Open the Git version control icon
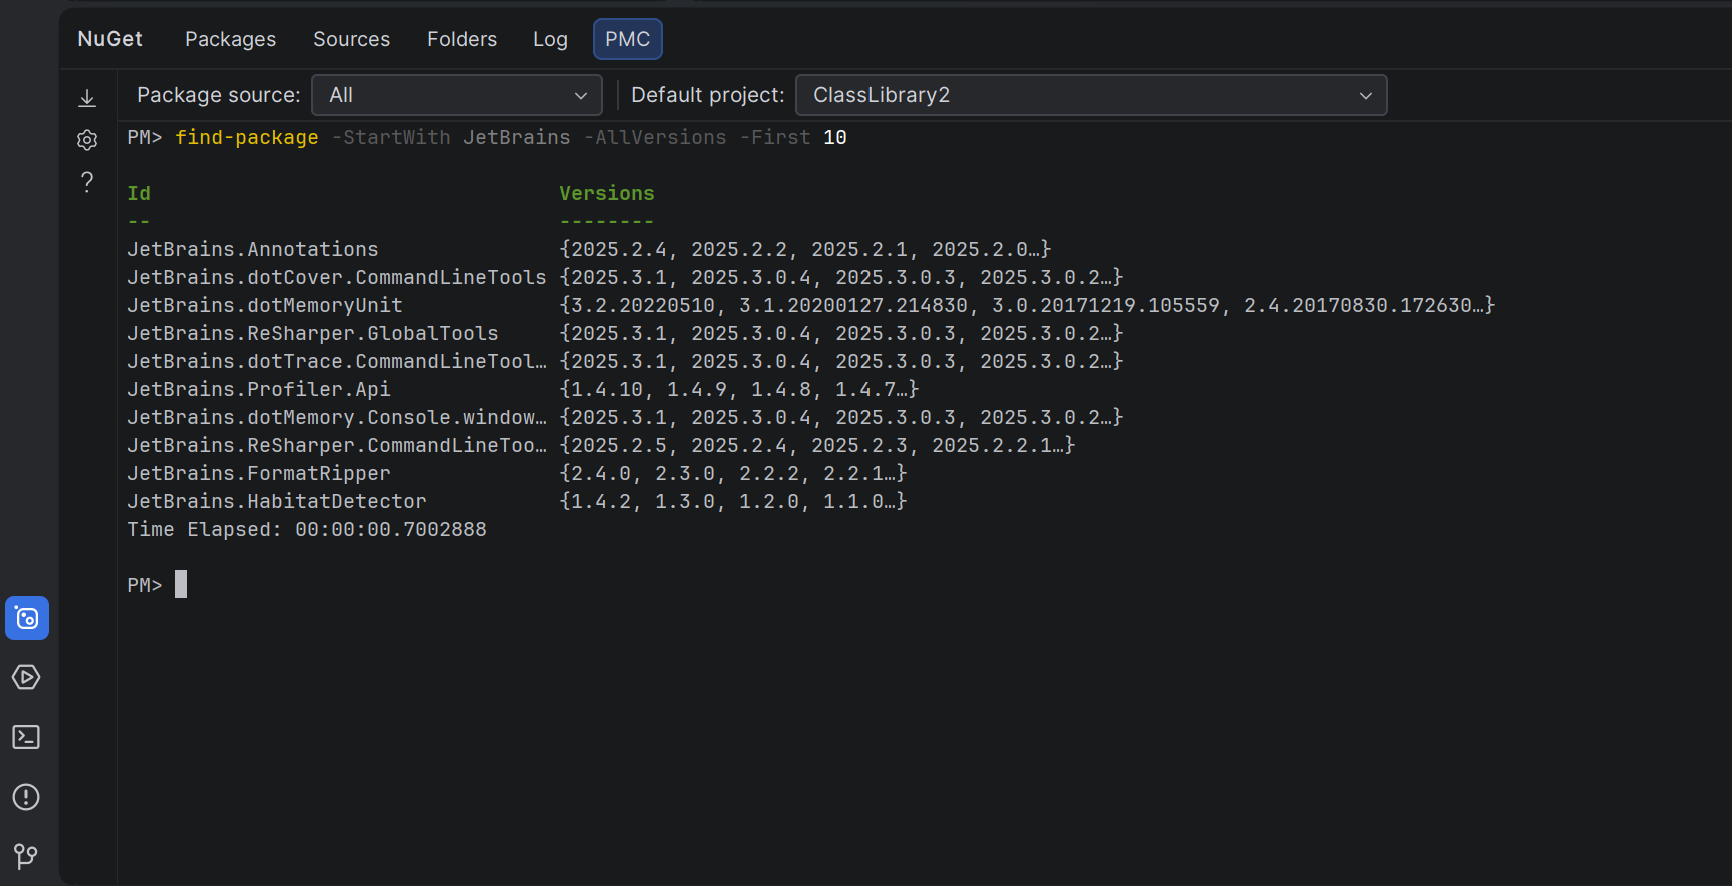 click(x=26, y=856)
